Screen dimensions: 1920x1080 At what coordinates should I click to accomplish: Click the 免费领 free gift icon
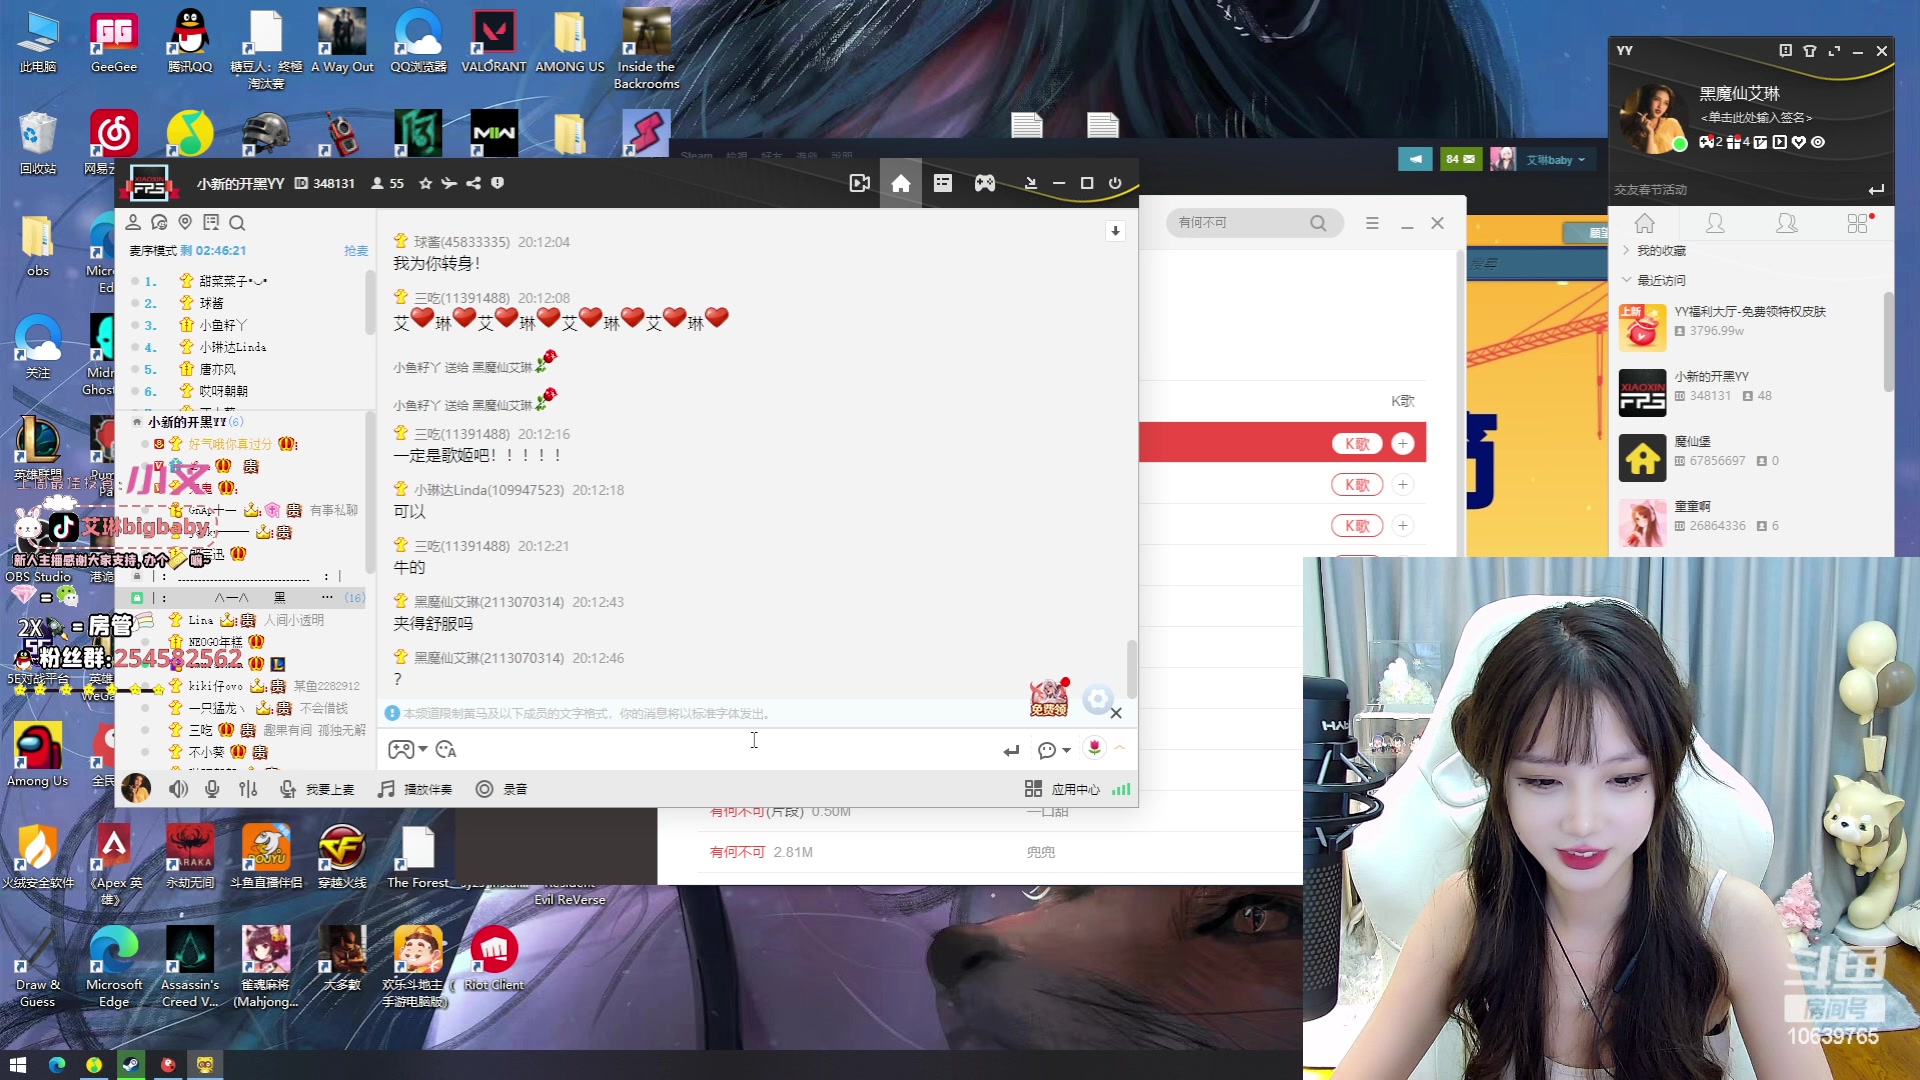(1049, 698)
